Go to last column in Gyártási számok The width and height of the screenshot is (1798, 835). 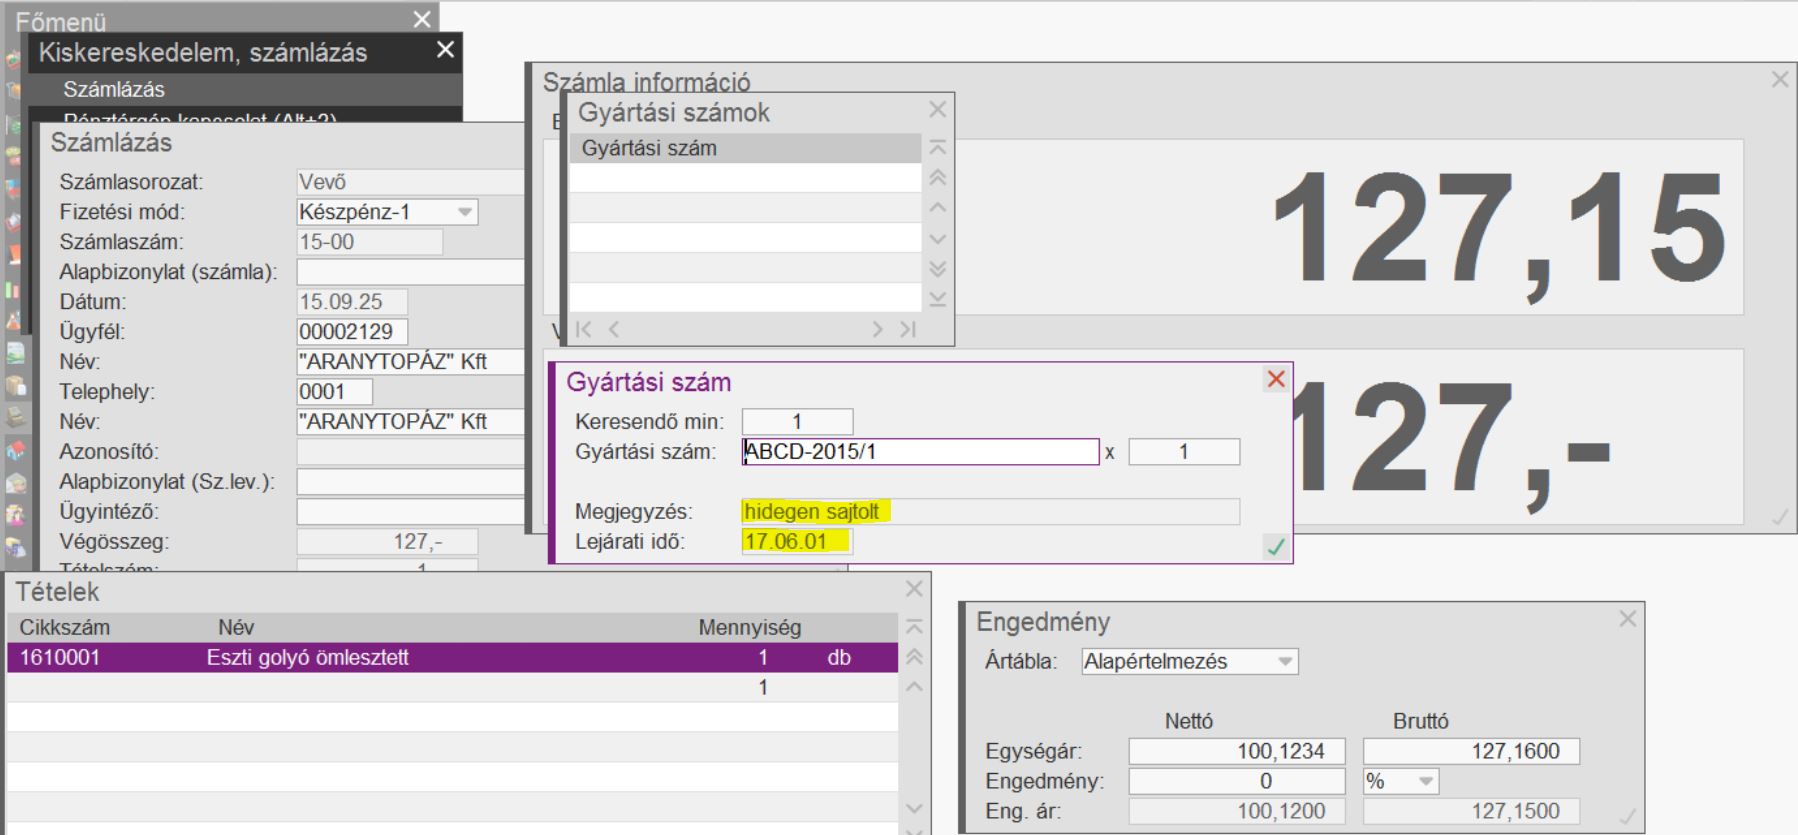click(907, 329)
